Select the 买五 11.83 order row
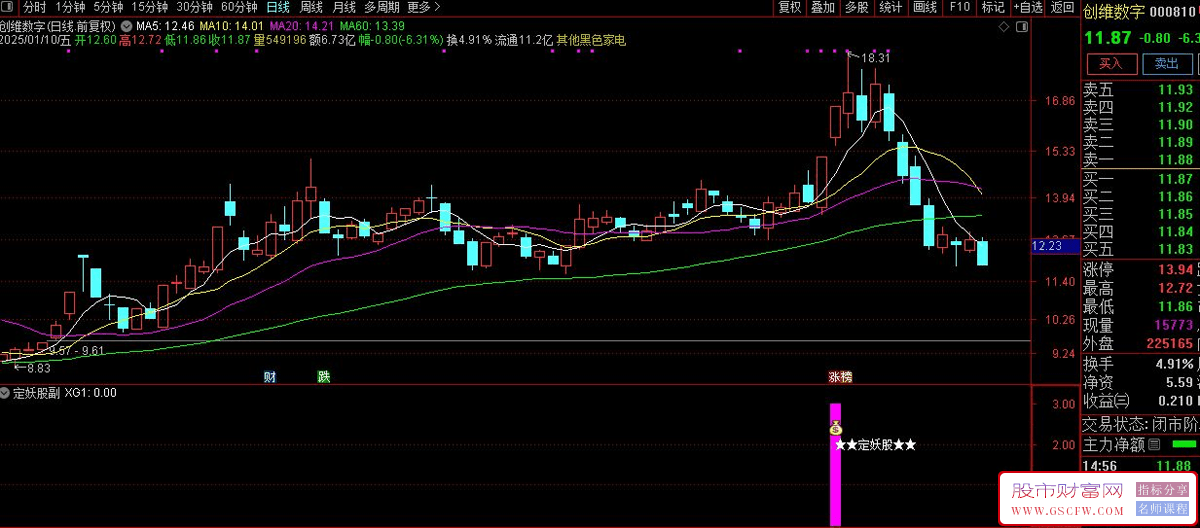 (1140, 249)
